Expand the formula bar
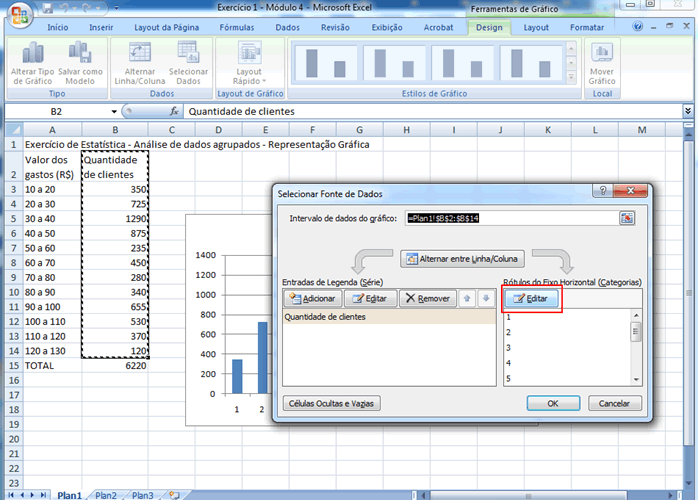 coord(688,112)
